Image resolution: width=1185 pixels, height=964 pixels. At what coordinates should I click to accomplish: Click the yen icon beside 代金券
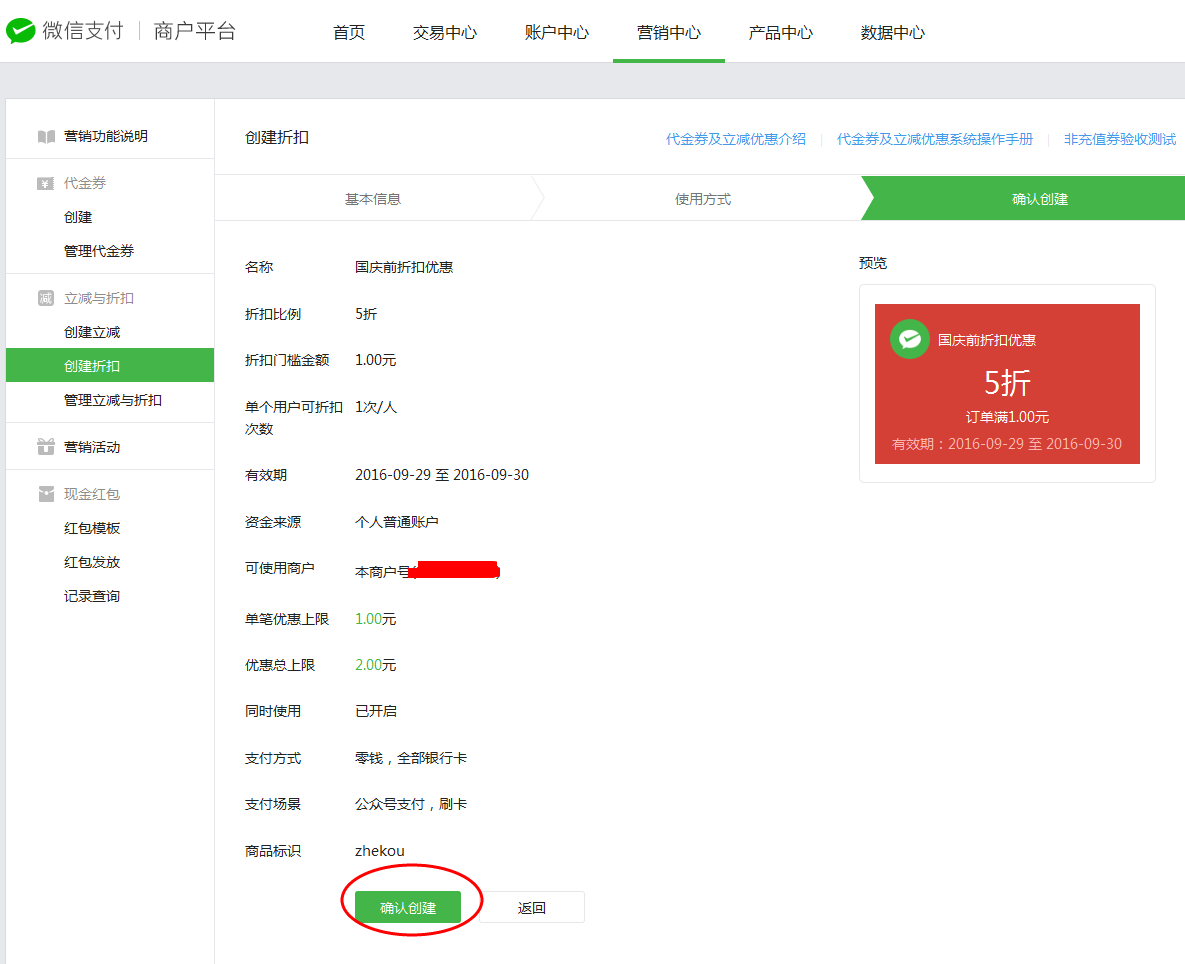click(45, 184)
